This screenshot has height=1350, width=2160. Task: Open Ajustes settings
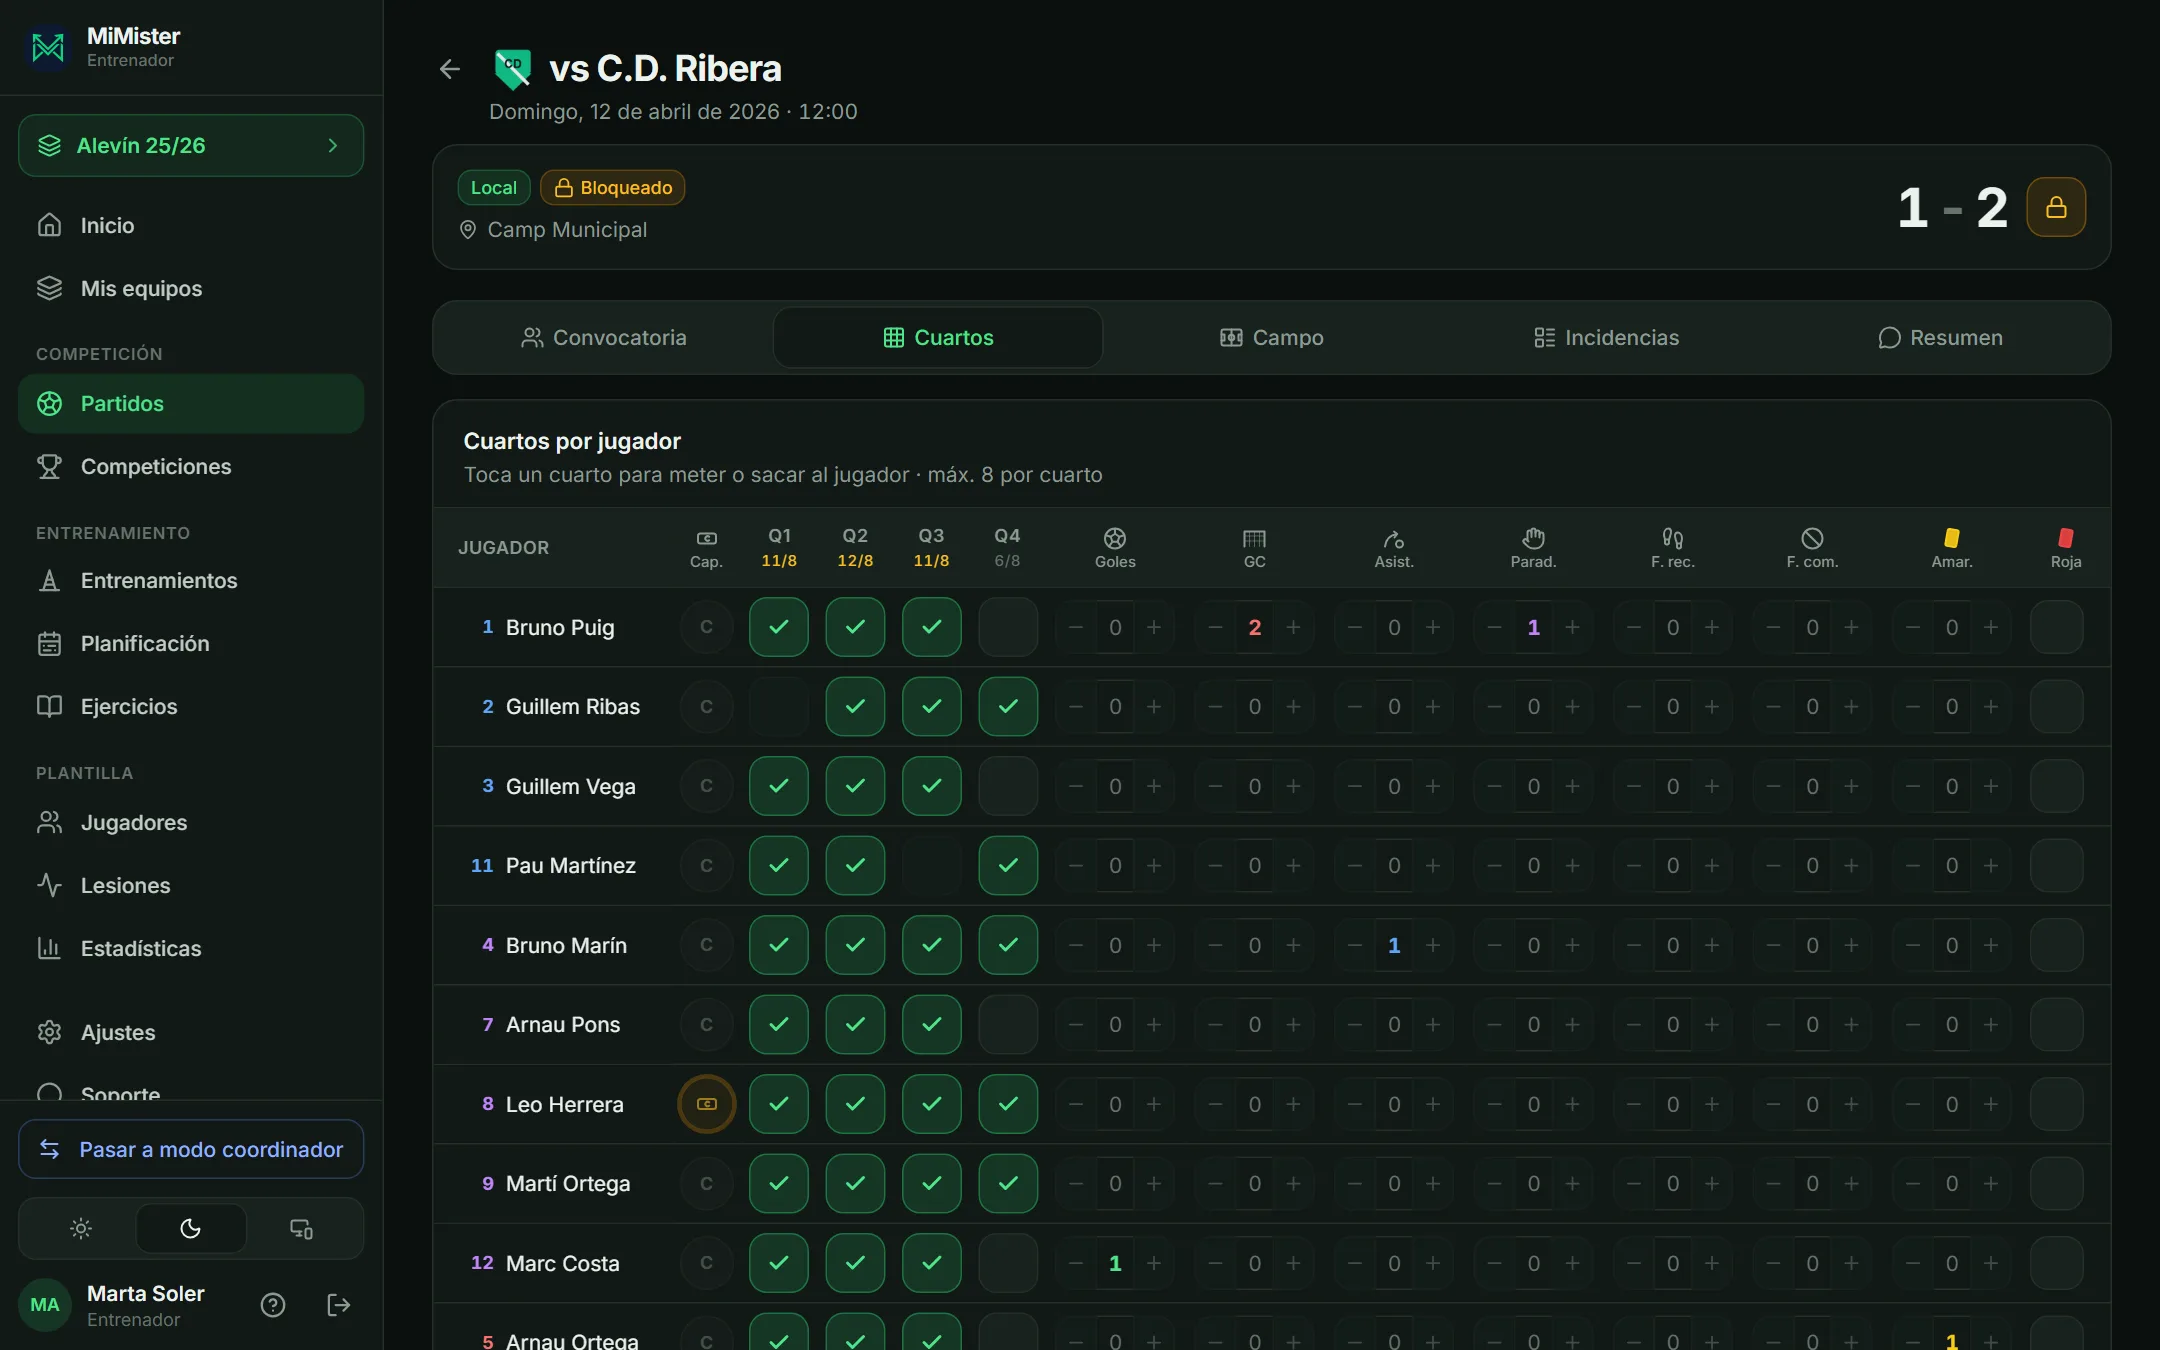point(191,1032)
